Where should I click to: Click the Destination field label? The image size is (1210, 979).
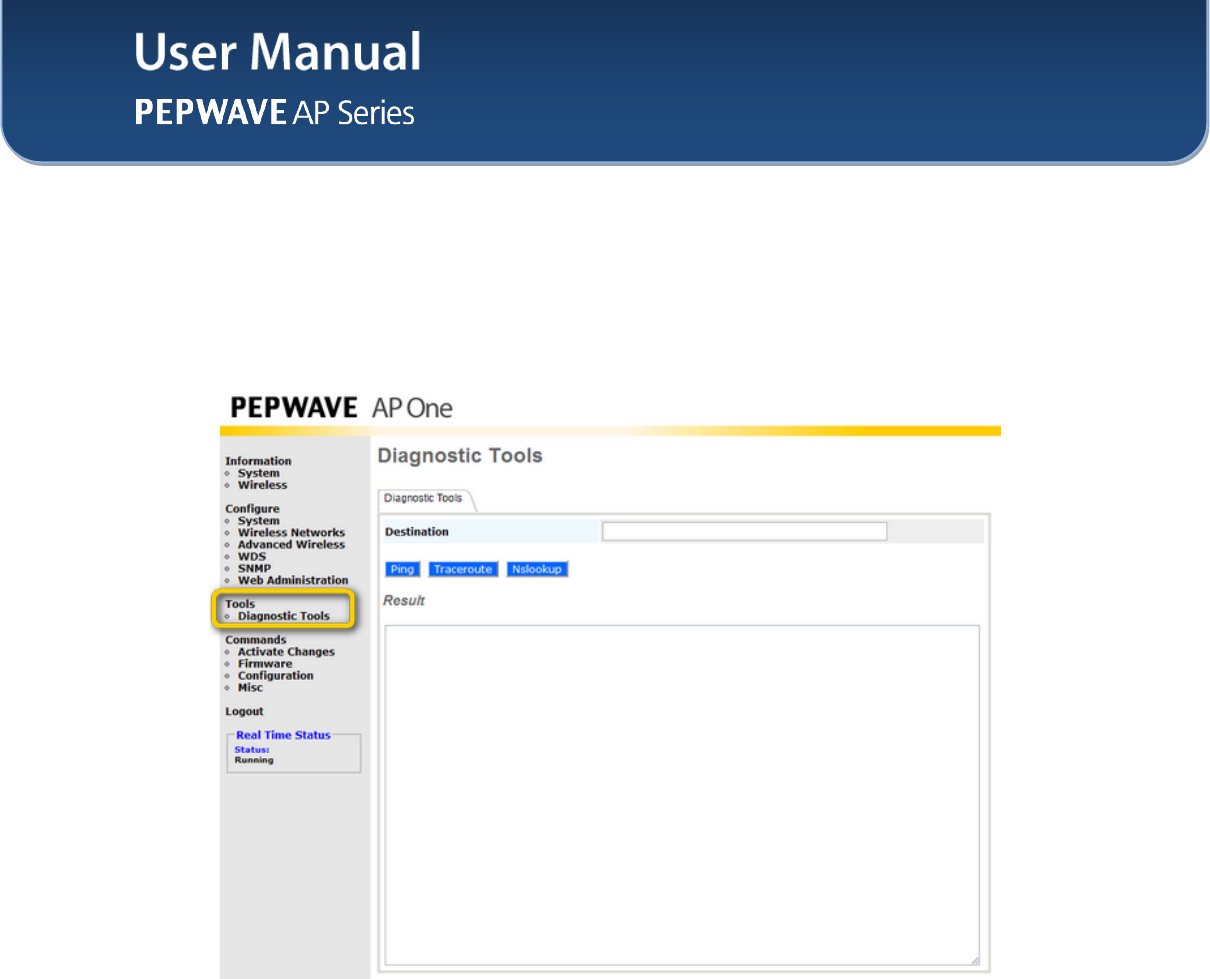pos(417,532)
